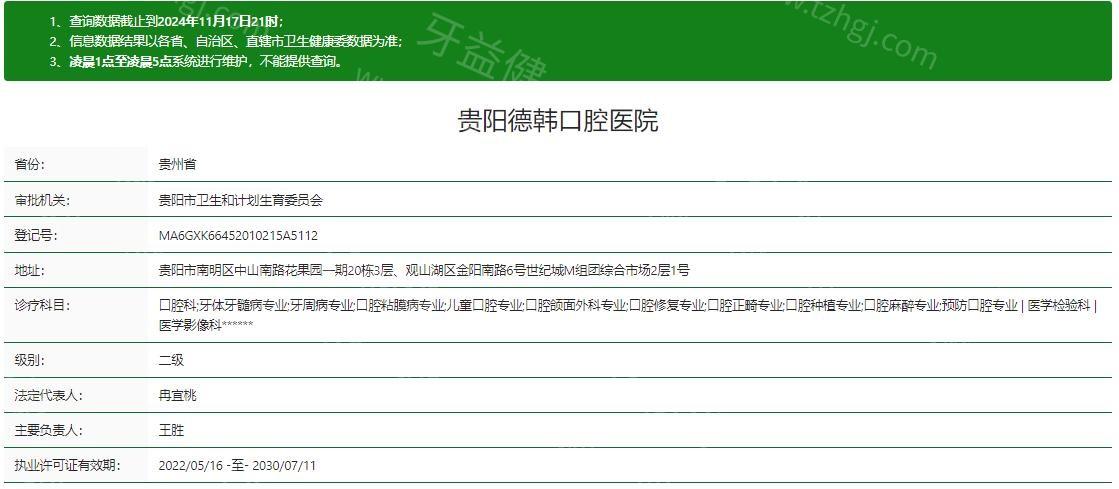Select the address starting 贵阳市南明区中山南路

click(424, 271)
